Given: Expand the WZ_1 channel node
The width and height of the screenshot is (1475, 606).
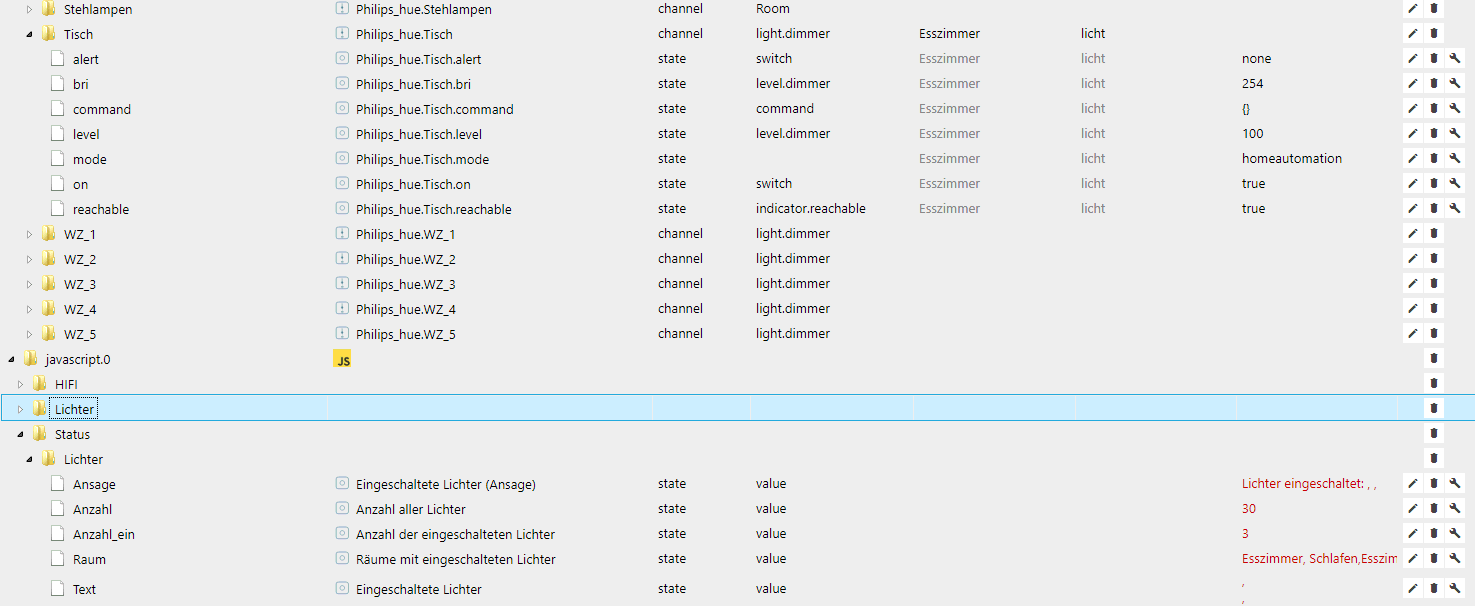Looking at the screenshot, I should coord(29,234).
